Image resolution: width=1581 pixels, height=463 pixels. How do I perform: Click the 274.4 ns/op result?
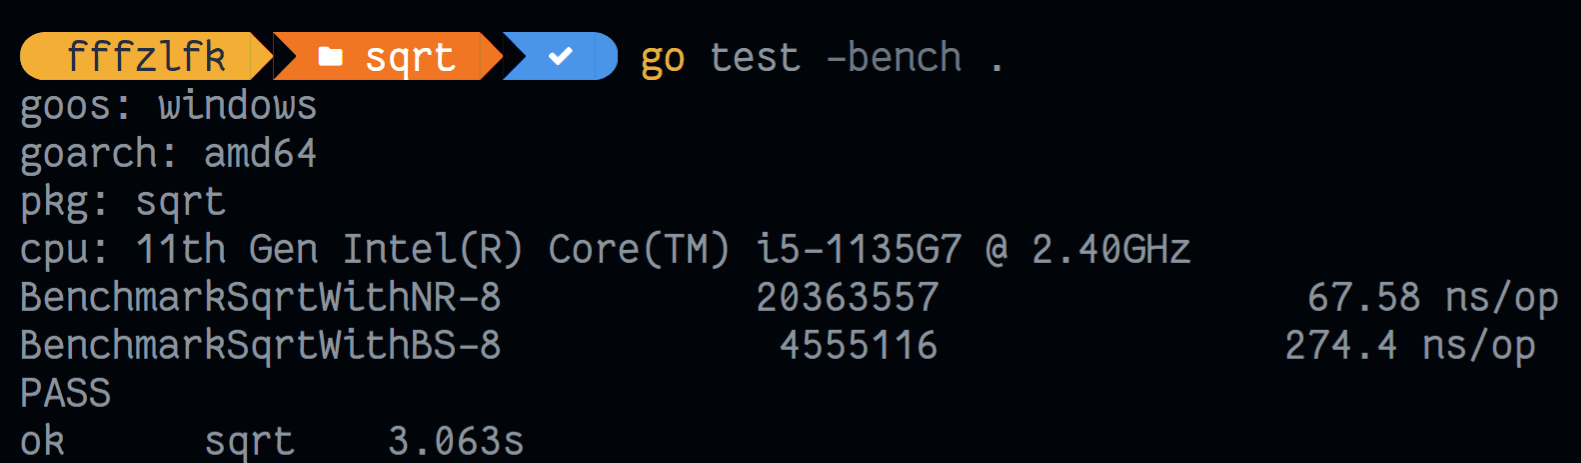click(x=1410, y=346)
